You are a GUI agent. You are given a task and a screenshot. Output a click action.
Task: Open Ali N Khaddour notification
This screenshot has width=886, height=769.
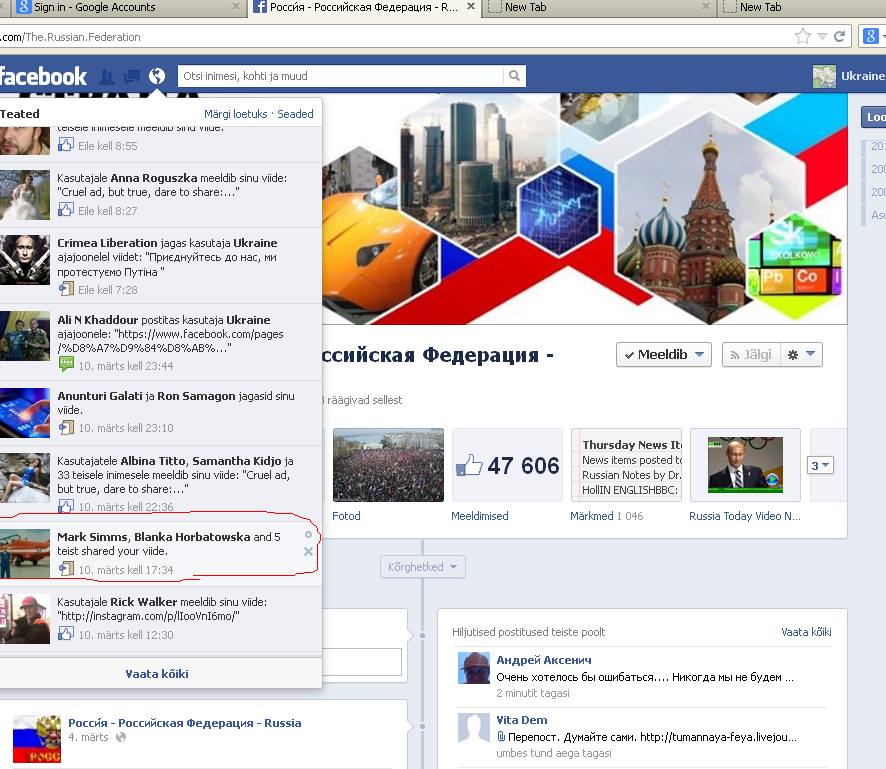161,342
